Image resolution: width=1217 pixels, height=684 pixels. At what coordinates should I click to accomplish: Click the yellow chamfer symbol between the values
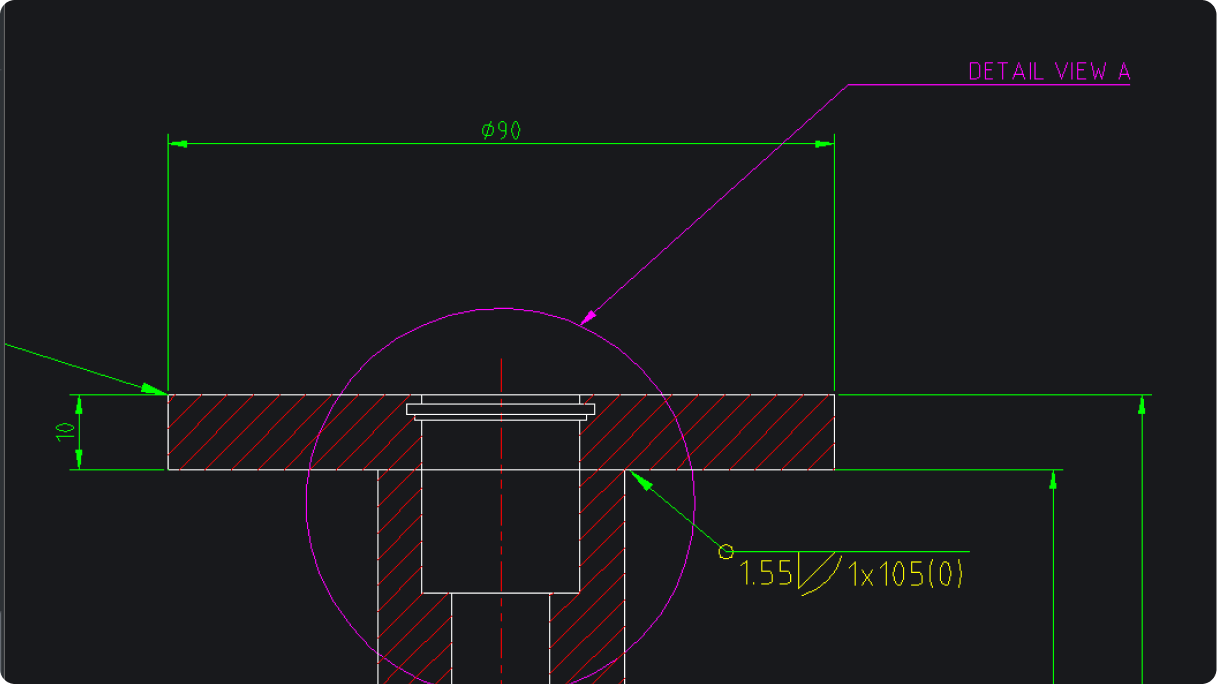(817, 572)
